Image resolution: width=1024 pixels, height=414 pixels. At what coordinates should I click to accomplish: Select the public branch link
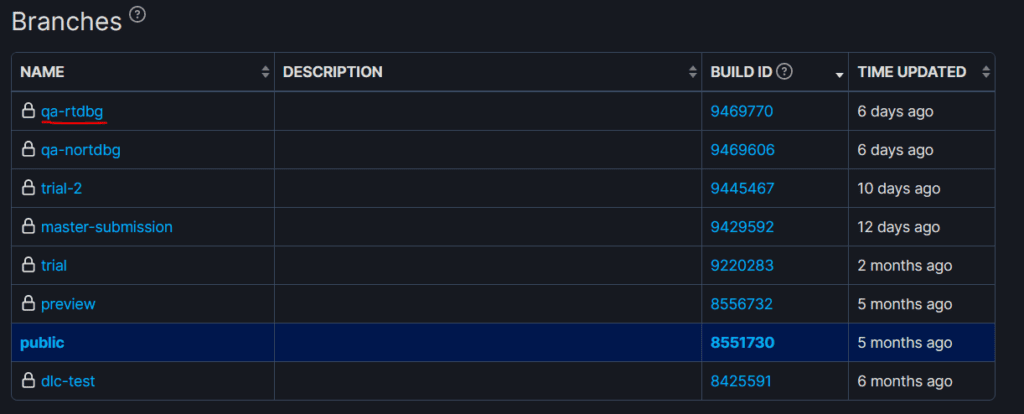tap(42, 342)
